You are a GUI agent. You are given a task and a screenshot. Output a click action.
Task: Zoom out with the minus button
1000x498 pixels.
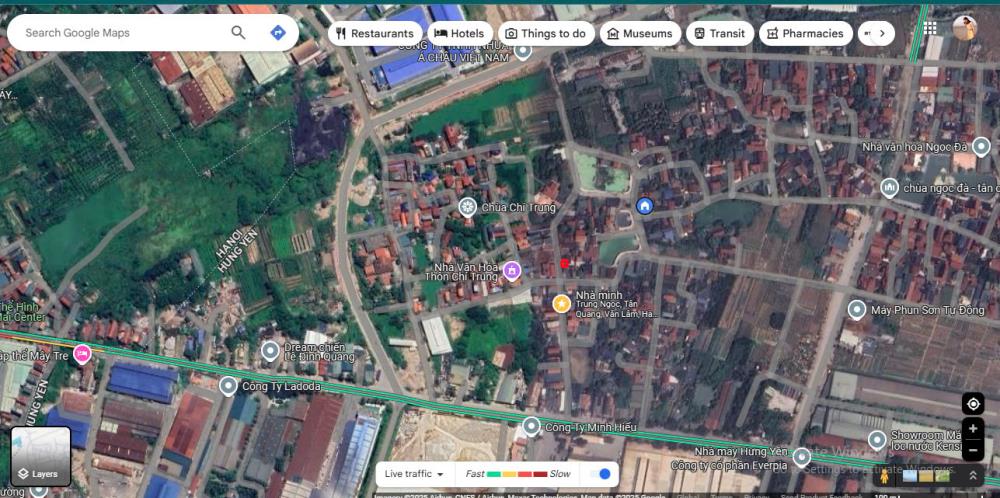click(973, 450)
